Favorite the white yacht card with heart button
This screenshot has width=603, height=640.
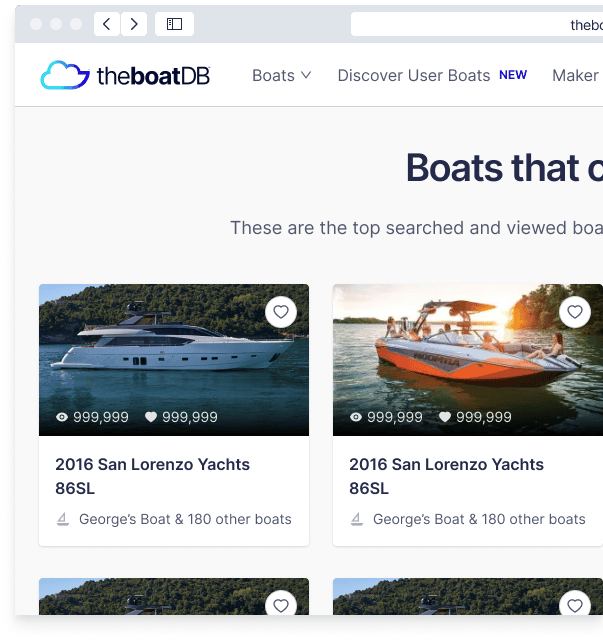pyautogui.click(x=281, y=312)
